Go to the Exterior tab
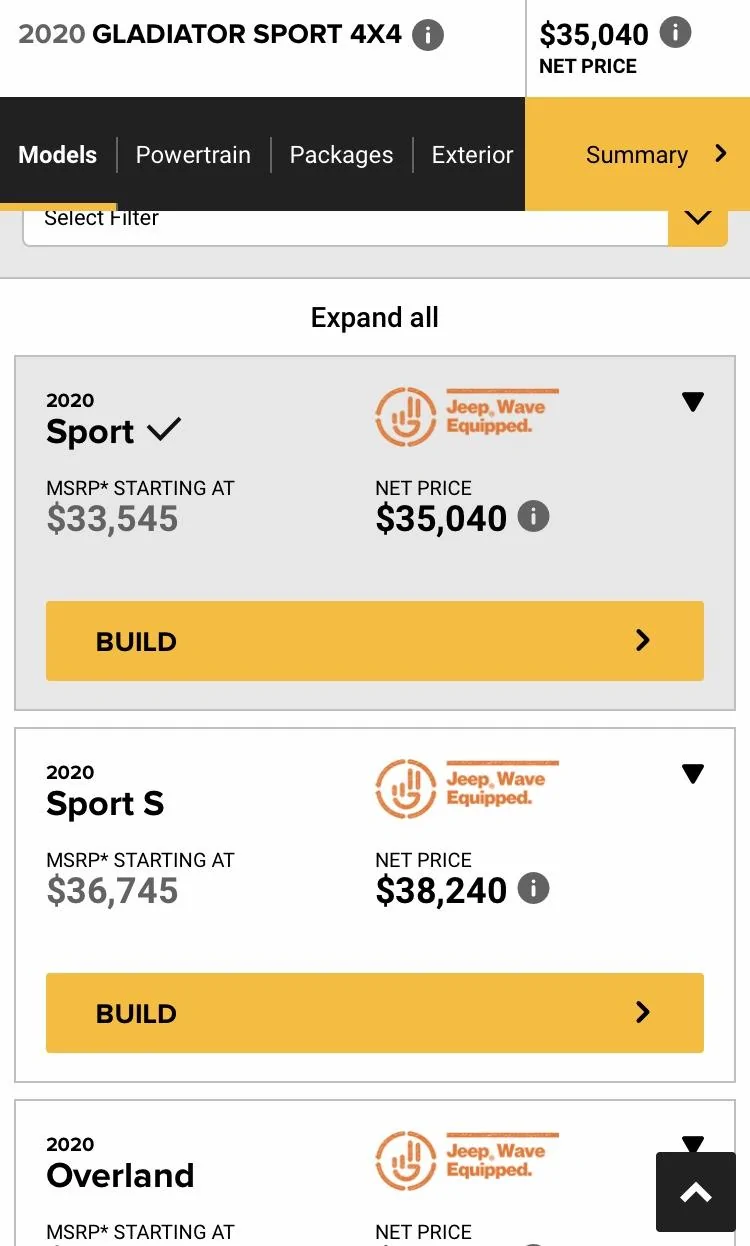This screenshot has width=750, height=1246. coord(472,155)
